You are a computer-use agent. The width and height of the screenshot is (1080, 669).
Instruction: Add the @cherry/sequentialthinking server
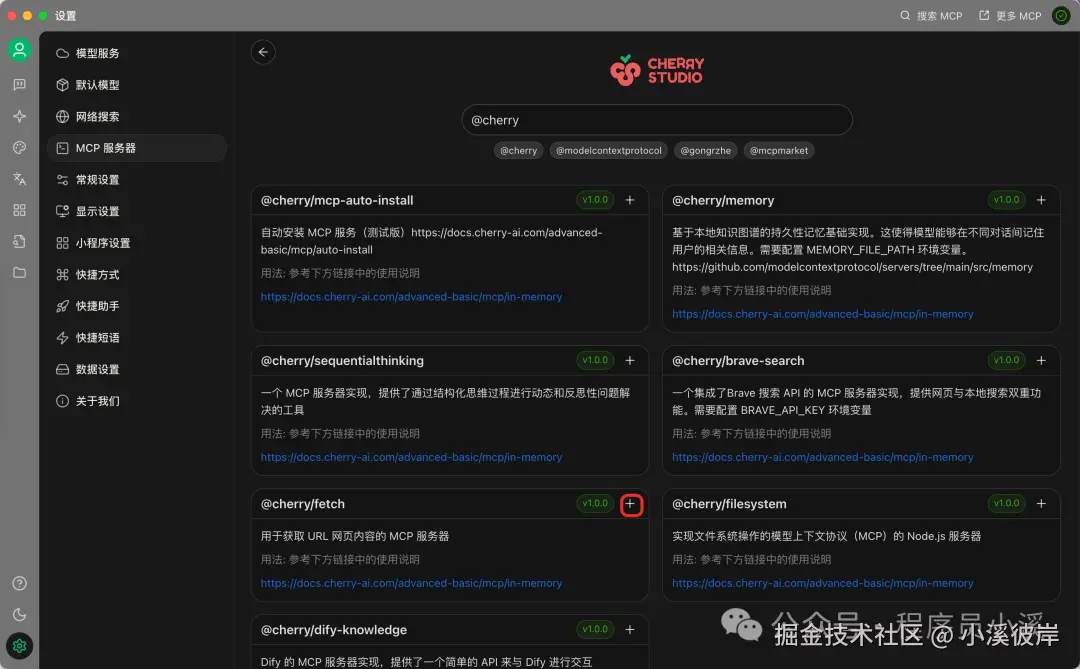630,360
